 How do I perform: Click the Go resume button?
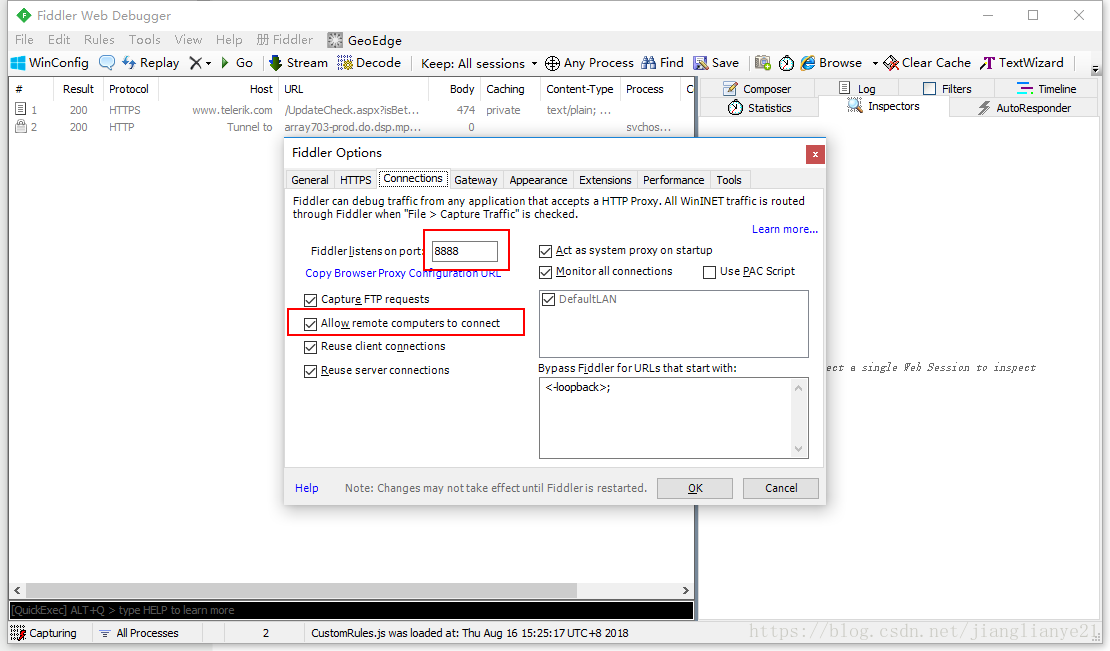point(236,63)
